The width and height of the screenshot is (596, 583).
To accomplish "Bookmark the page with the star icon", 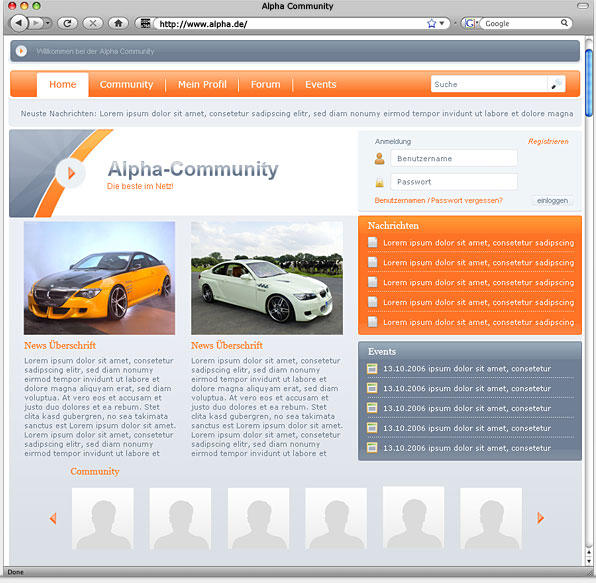I will (431, 24).
